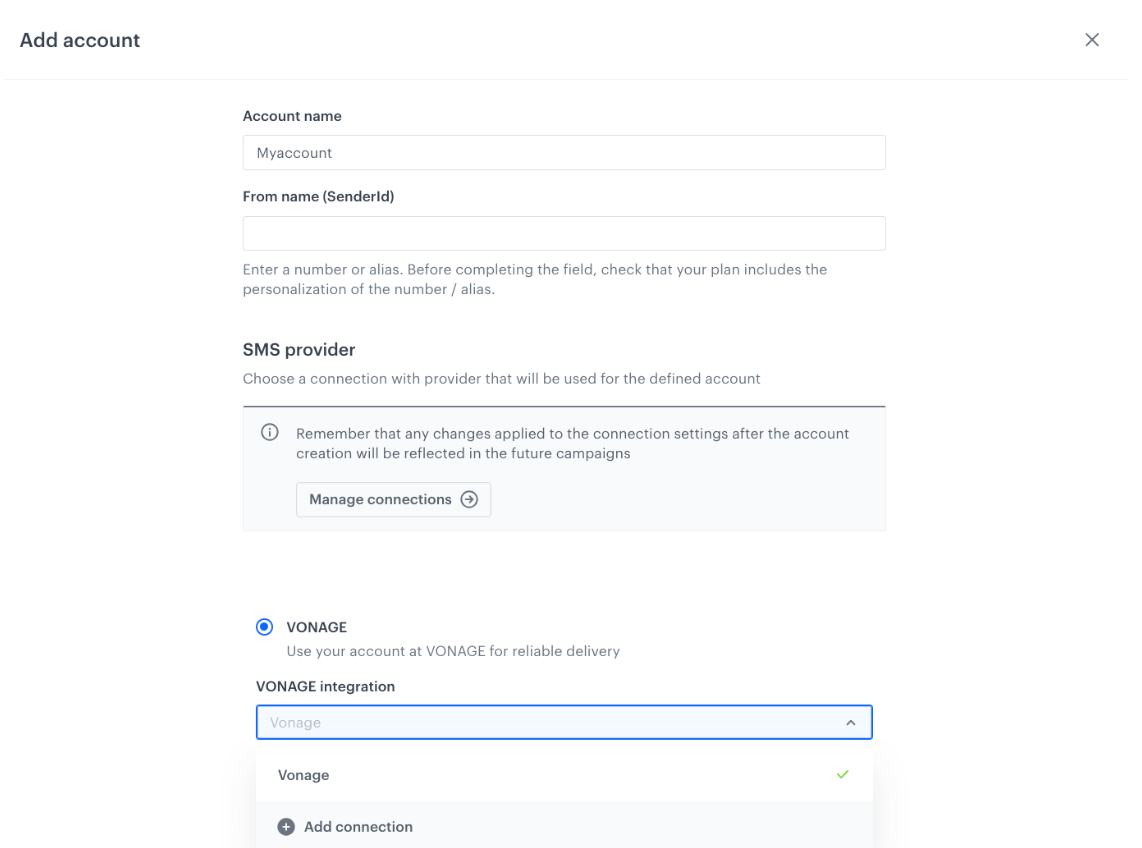Click the empty From name (SenderId) field

[x=564, y=233]
